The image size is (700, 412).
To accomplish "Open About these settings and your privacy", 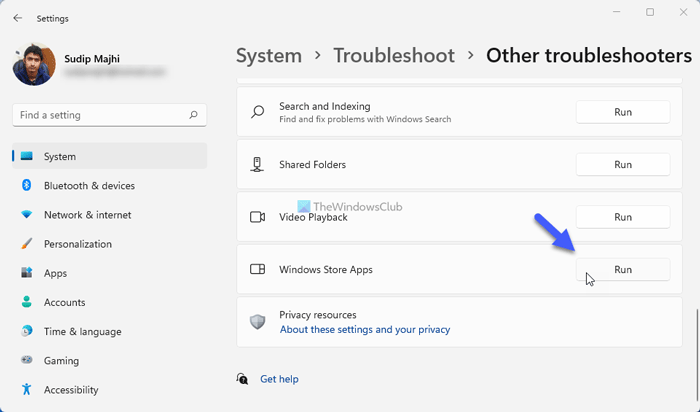I will 364,329.
